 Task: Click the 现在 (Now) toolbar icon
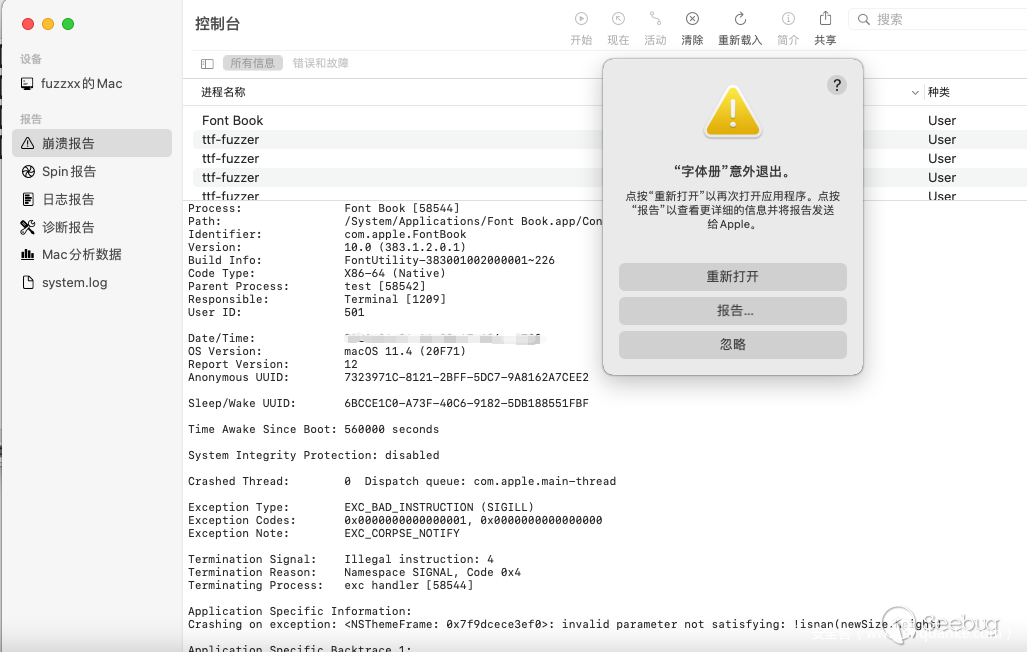pos(618,19)
